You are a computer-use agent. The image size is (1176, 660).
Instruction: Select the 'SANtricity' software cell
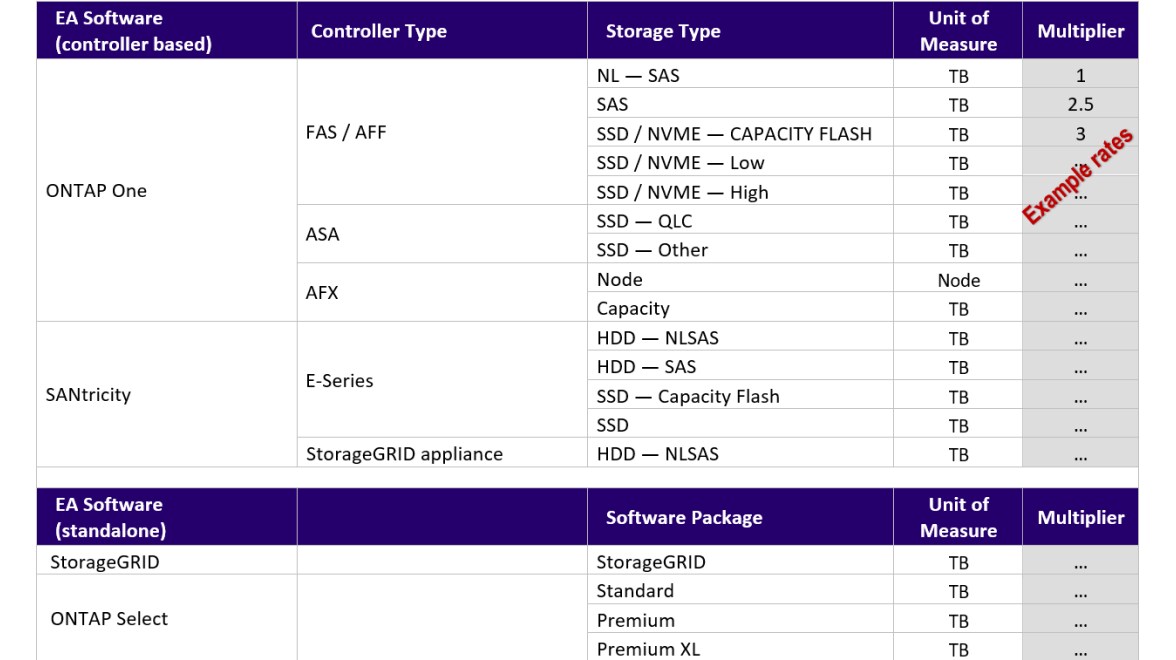coord(88,395)
